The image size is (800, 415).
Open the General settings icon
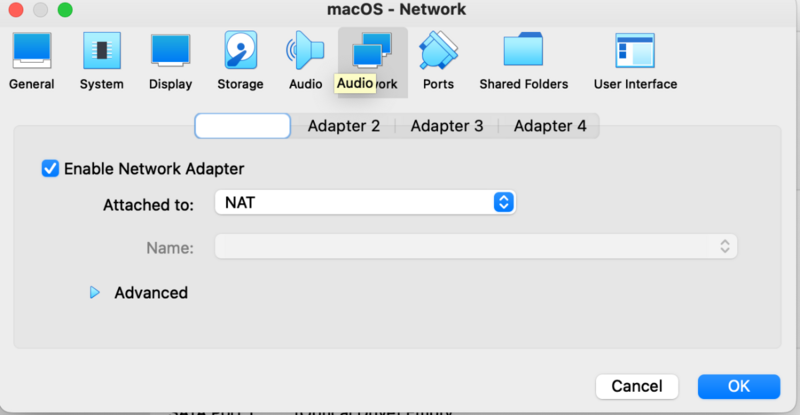32,51
